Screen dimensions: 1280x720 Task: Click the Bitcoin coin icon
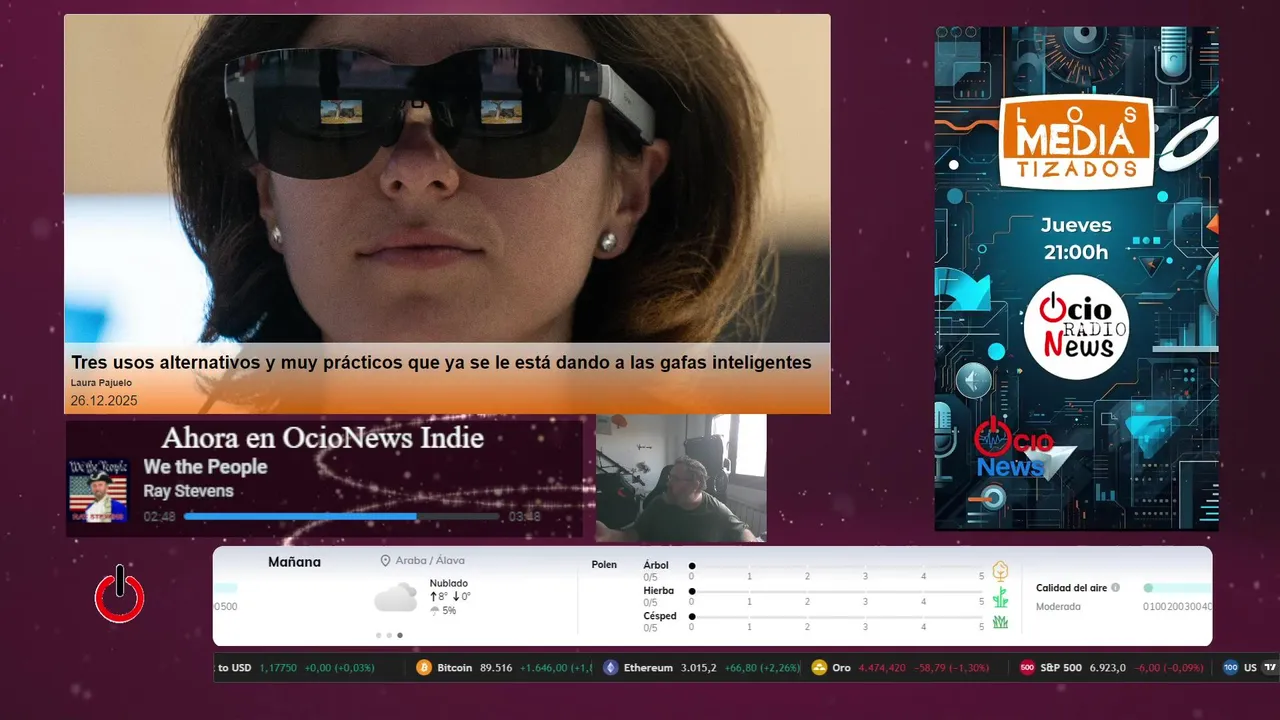tap(423, 667)
